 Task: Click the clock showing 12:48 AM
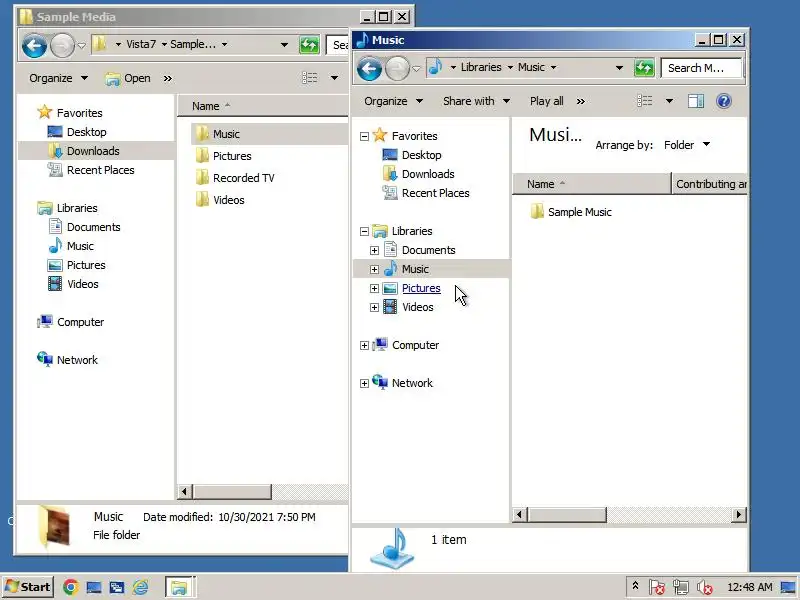[749, 587]
